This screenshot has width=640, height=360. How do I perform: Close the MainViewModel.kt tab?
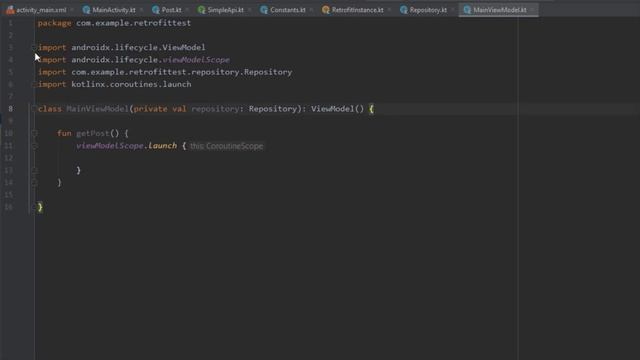[532, 10]
